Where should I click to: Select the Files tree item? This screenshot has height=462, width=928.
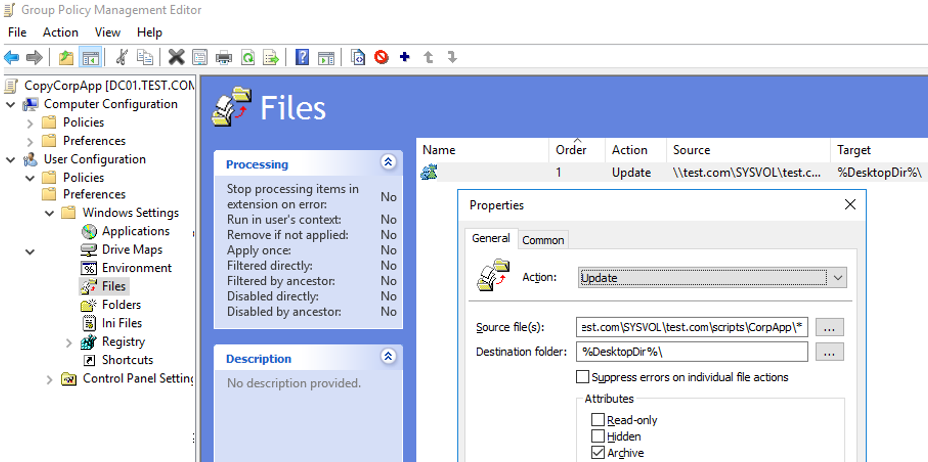[x=114, y=286]
